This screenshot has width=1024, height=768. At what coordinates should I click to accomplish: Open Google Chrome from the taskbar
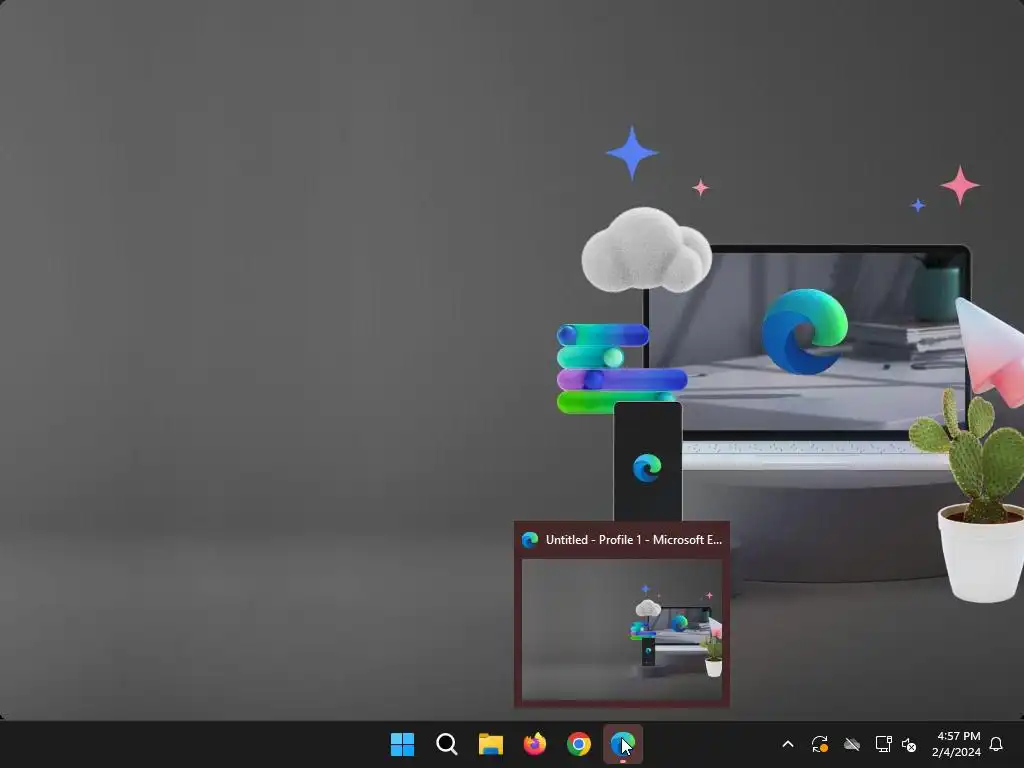point(579,744)
